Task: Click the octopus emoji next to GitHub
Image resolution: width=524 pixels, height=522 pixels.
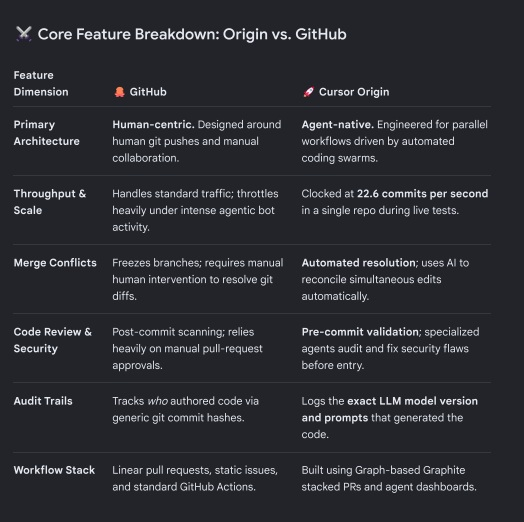Action: tap(119, 92)
